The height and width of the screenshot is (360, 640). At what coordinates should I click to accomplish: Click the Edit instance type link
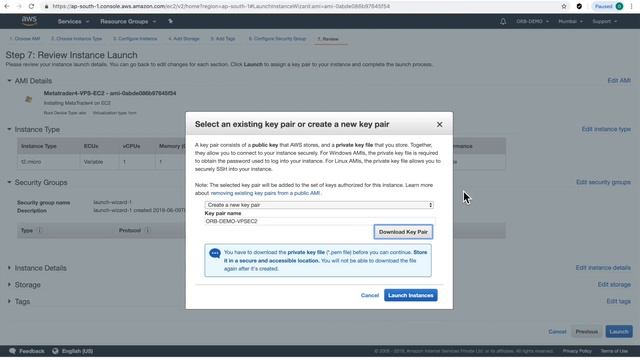(606, 129)
